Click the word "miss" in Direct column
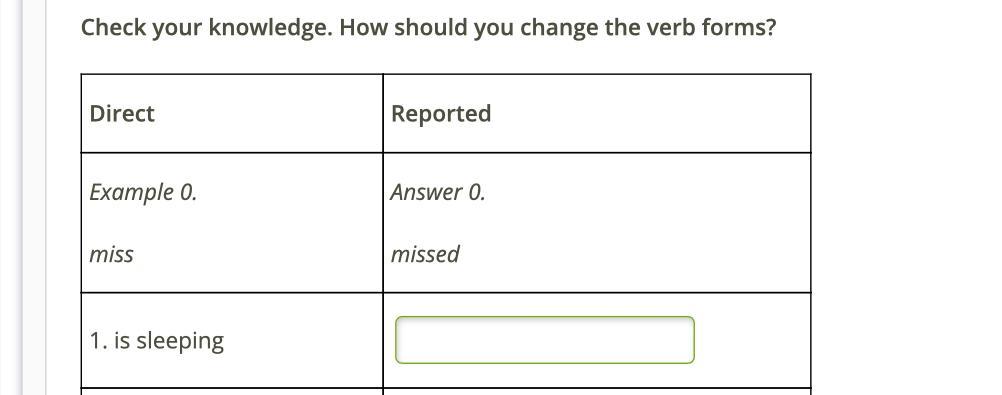Image resolution: width=1002 pixels, height=395 pixels. [x=111, y=254]
